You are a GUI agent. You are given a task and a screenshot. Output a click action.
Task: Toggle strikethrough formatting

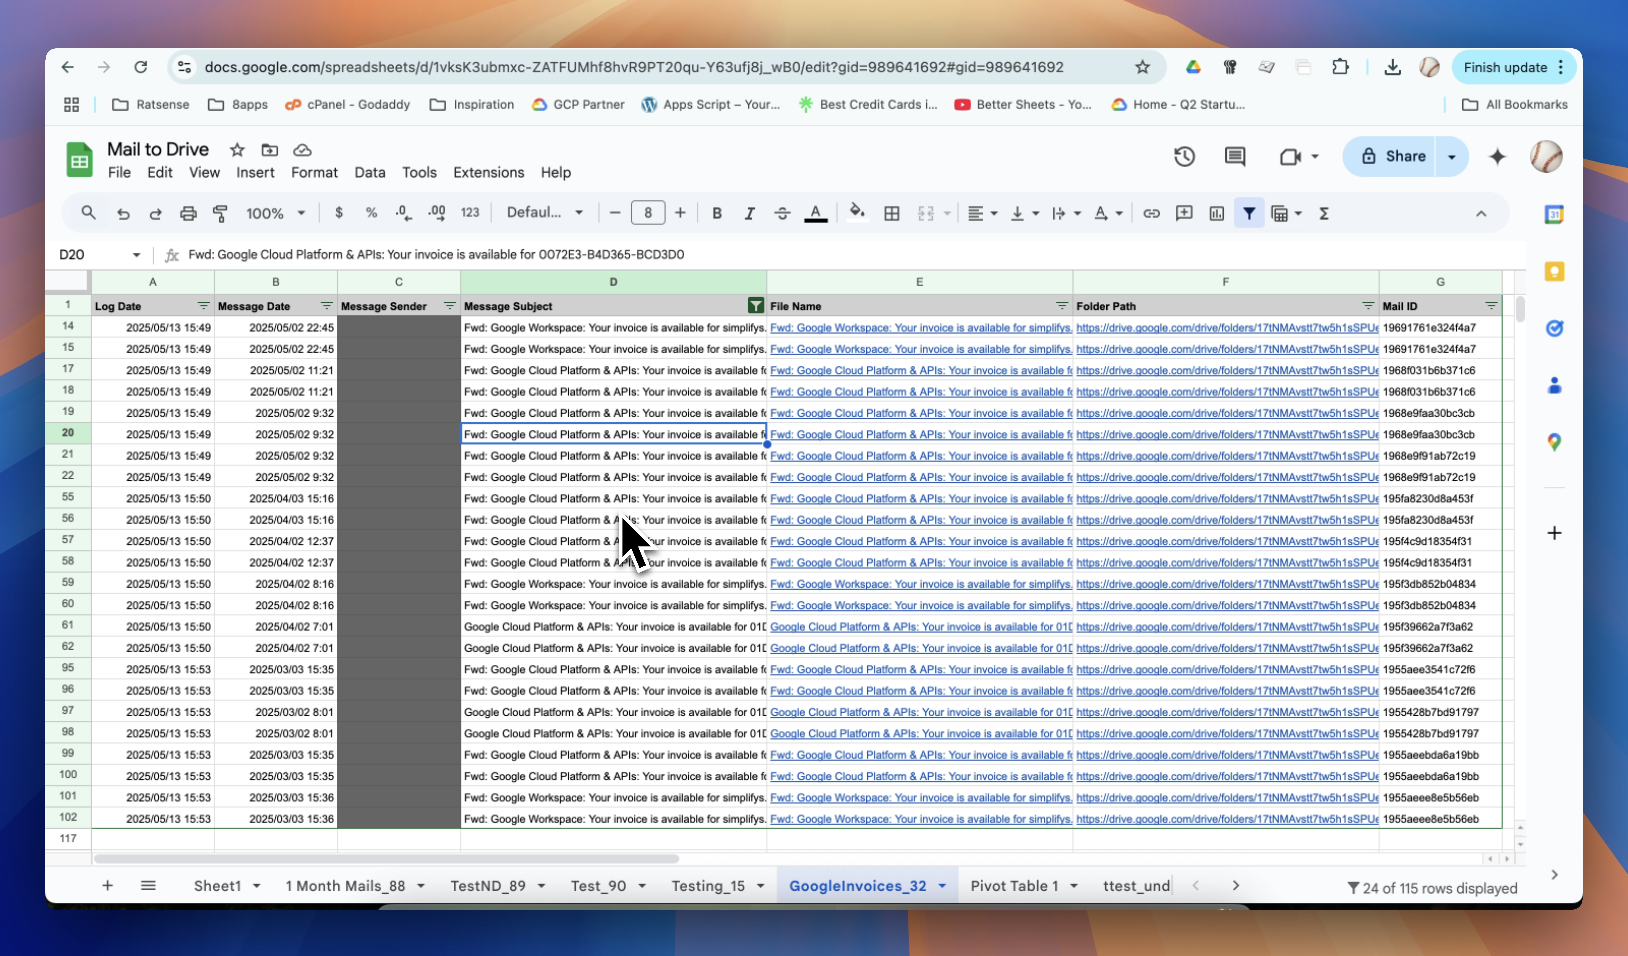click(782, 213)
